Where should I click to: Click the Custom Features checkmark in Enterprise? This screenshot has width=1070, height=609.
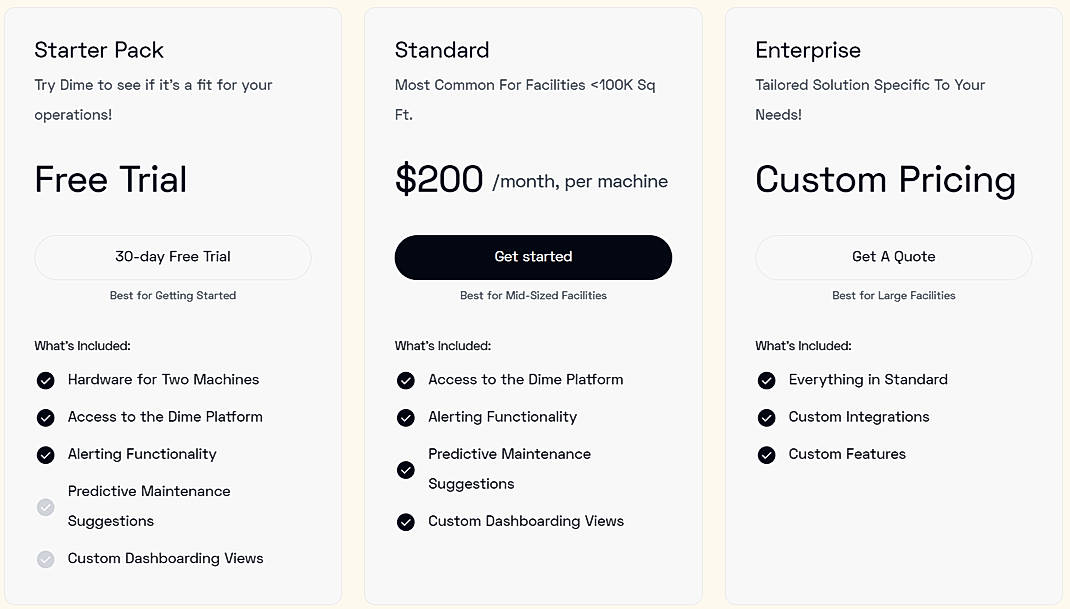pyautogui.click(x=766, y=454)
